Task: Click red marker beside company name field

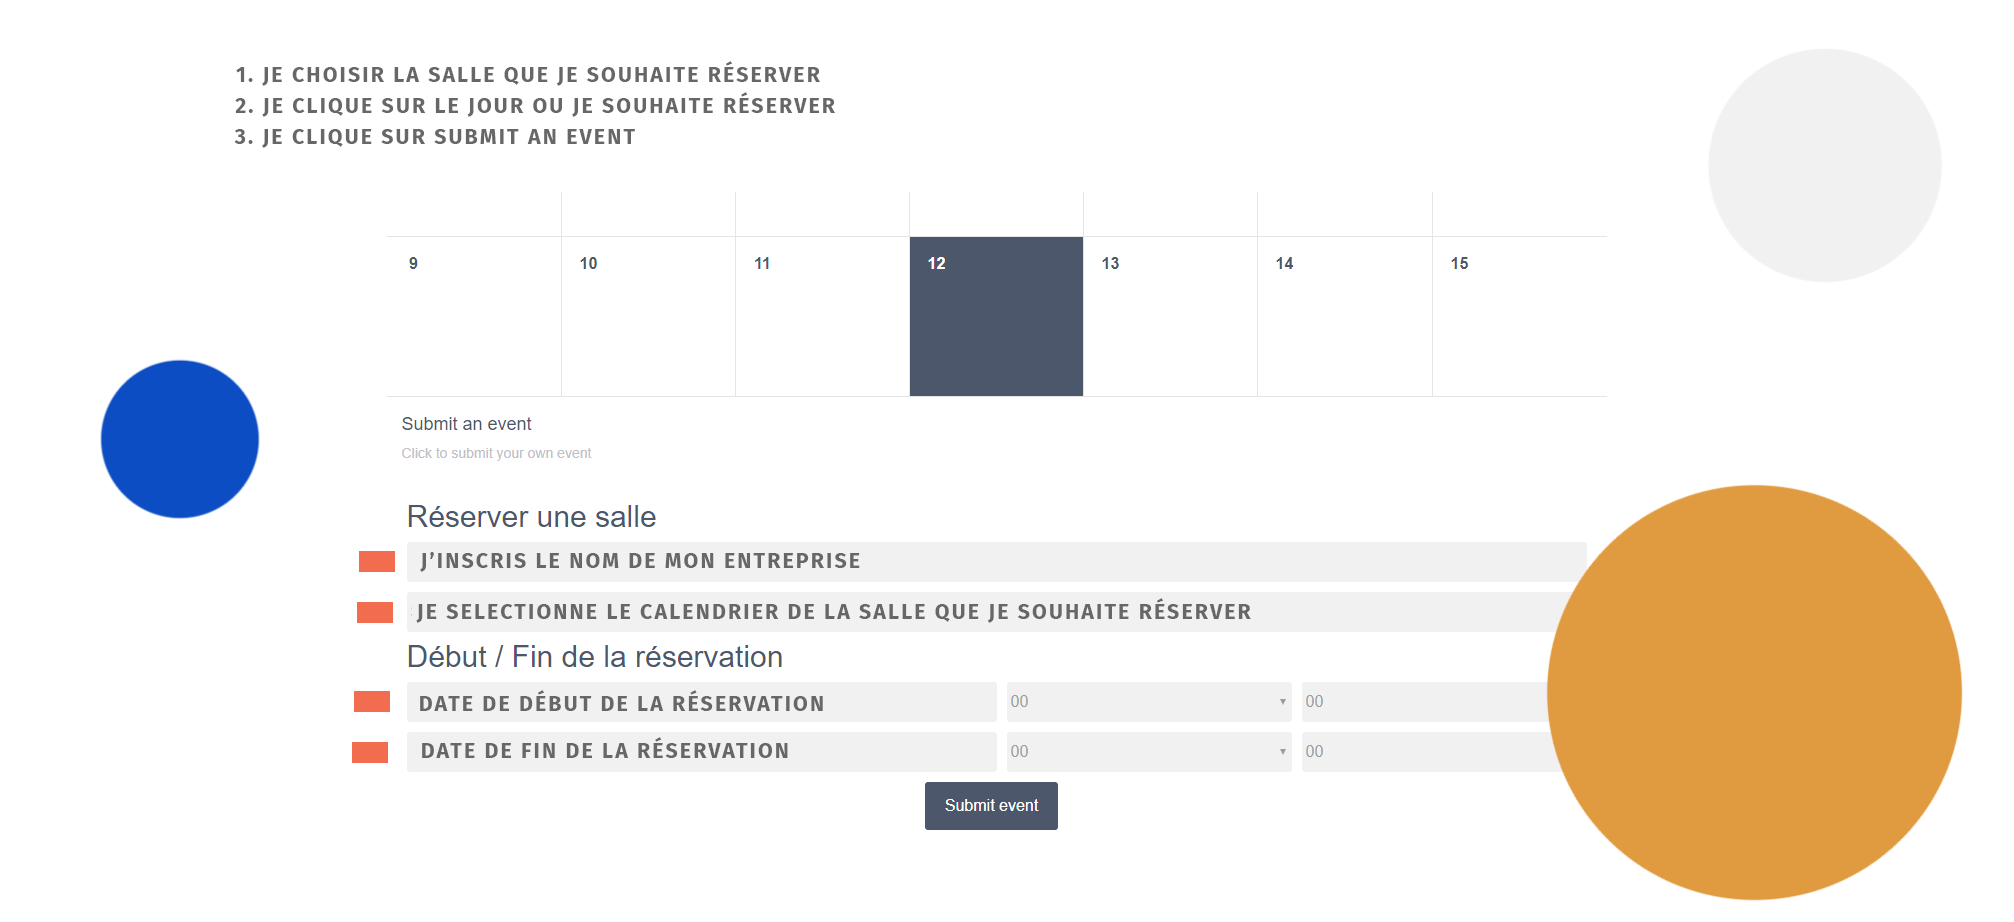Action: click(377, 562)
